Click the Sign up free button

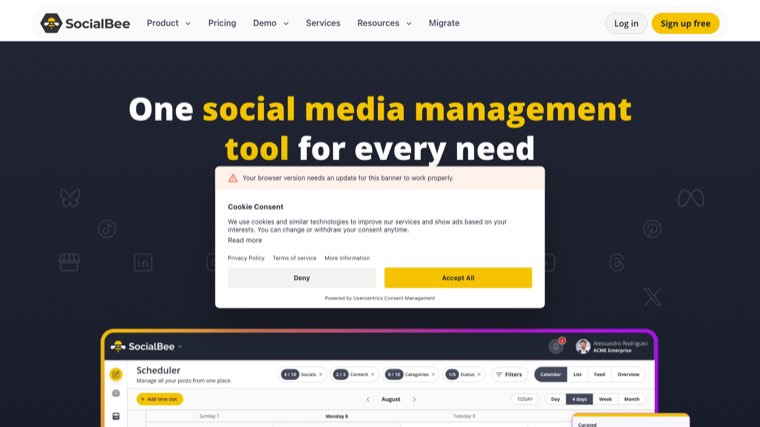pos(685,23)
